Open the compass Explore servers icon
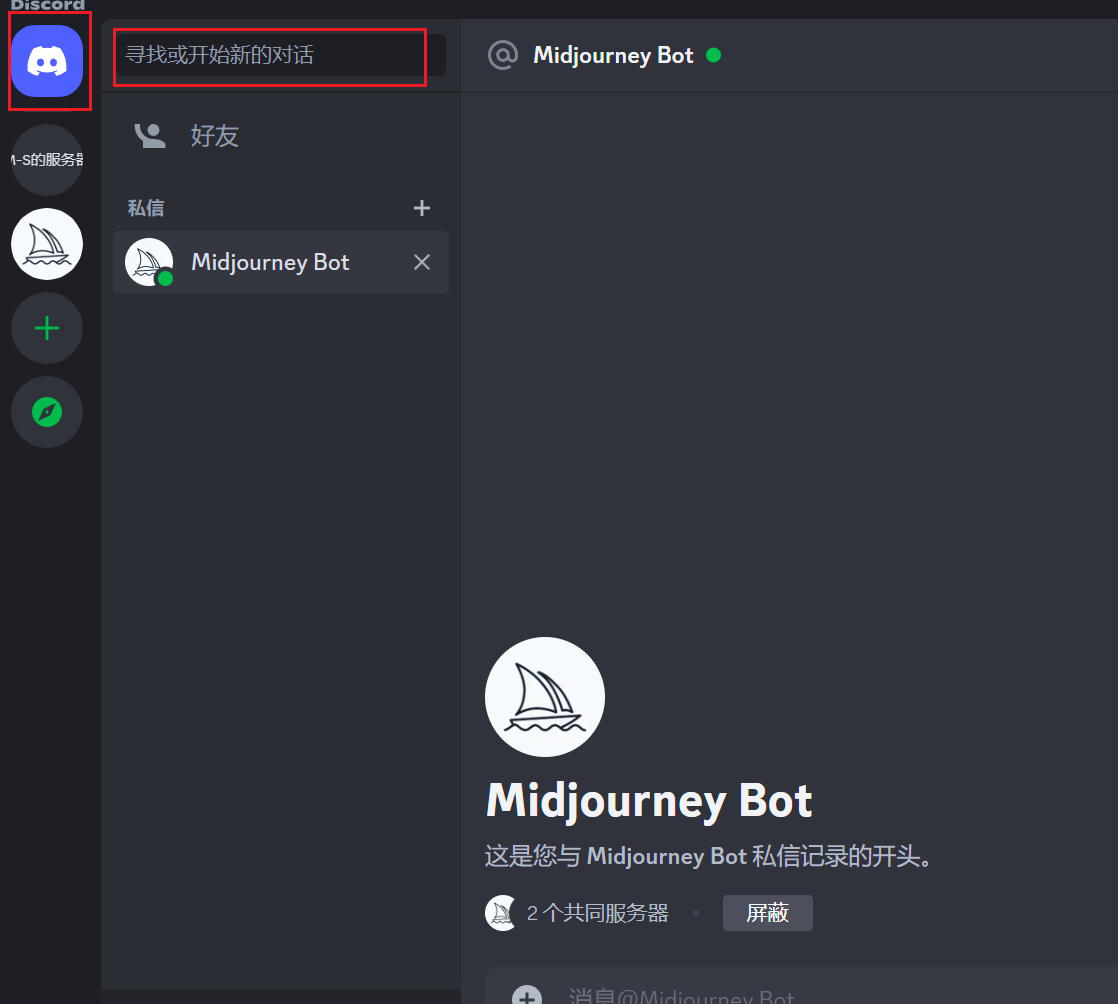This screenshot has height=1004, width=1118. point(47,412)
